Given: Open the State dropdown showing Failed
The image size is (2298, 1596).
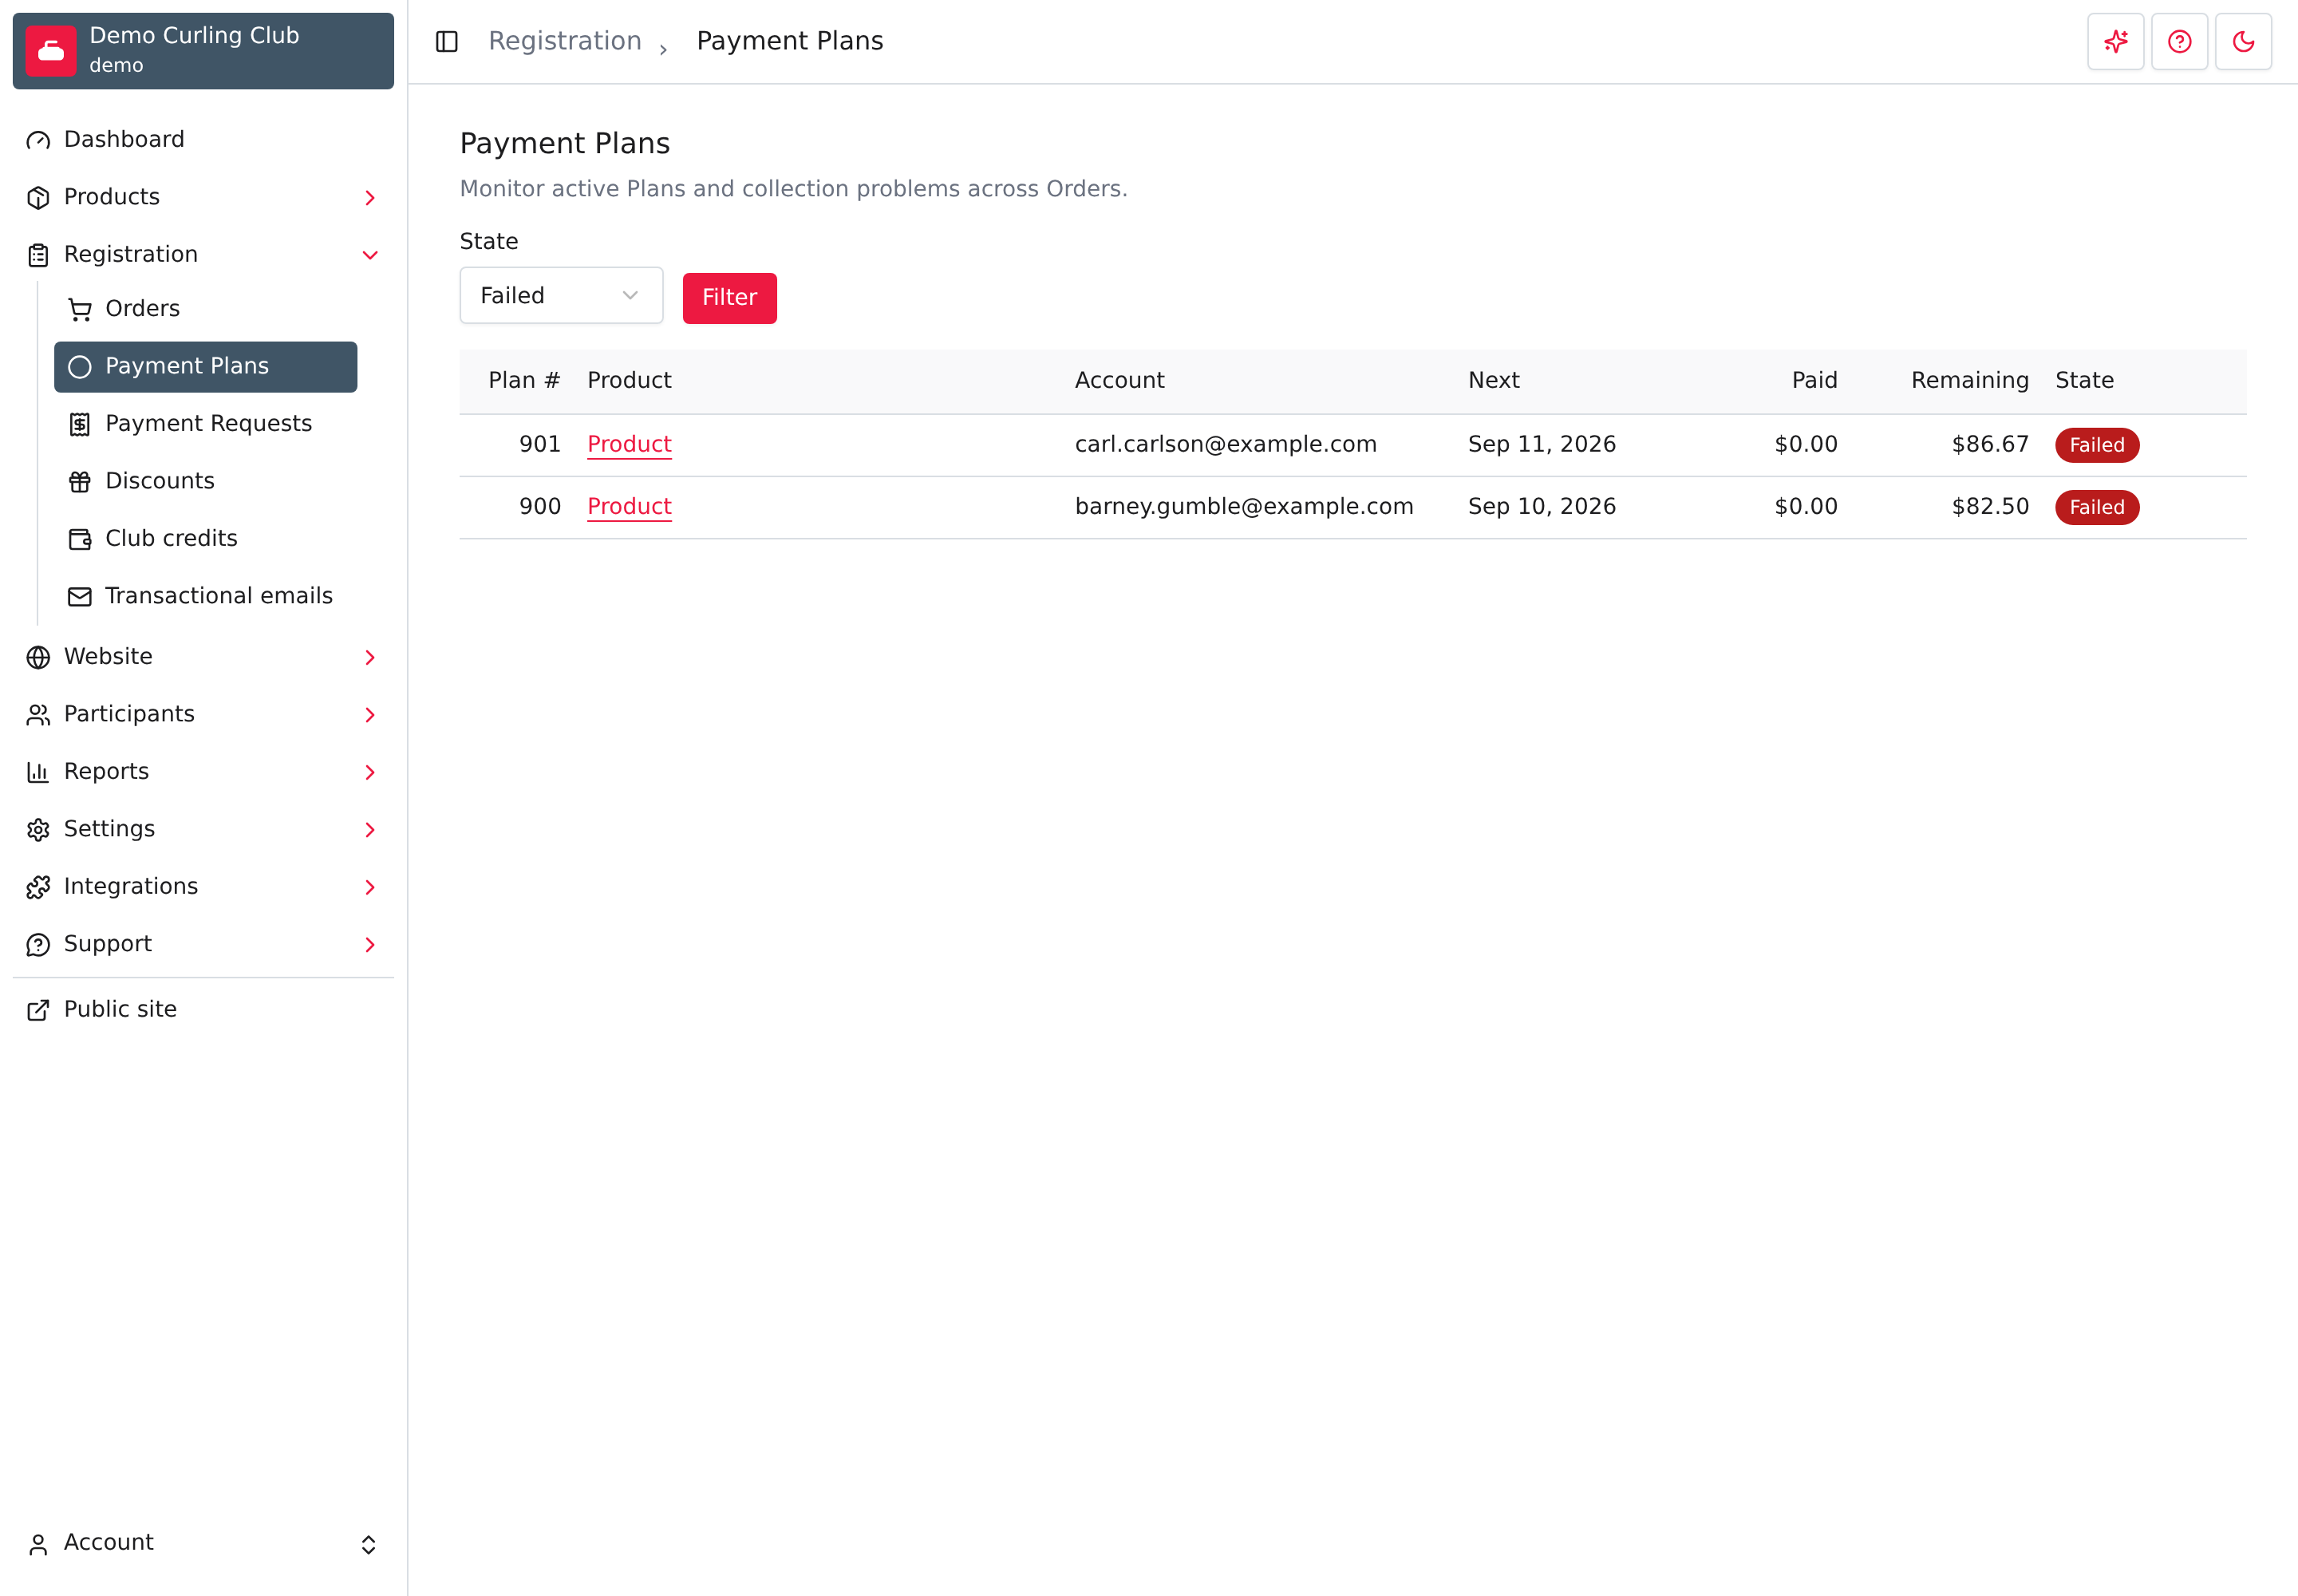Looking at the screenshot, I should pyautogui.click(x=561, y=295).
